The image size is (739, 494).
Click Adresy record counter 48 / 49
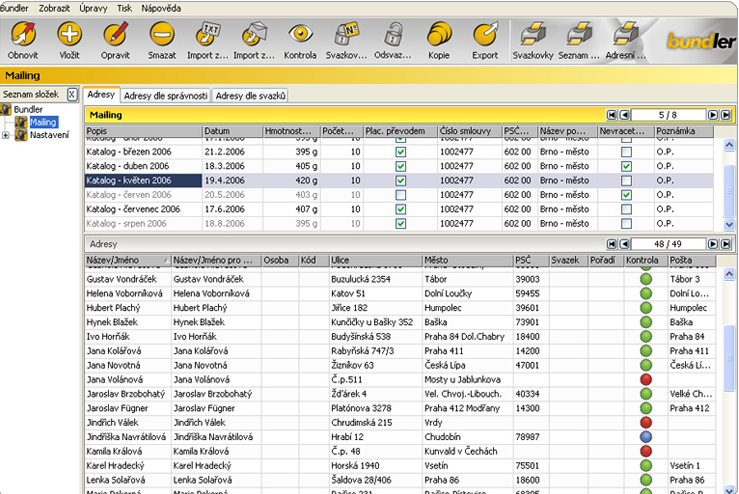(x=668, y=244)
